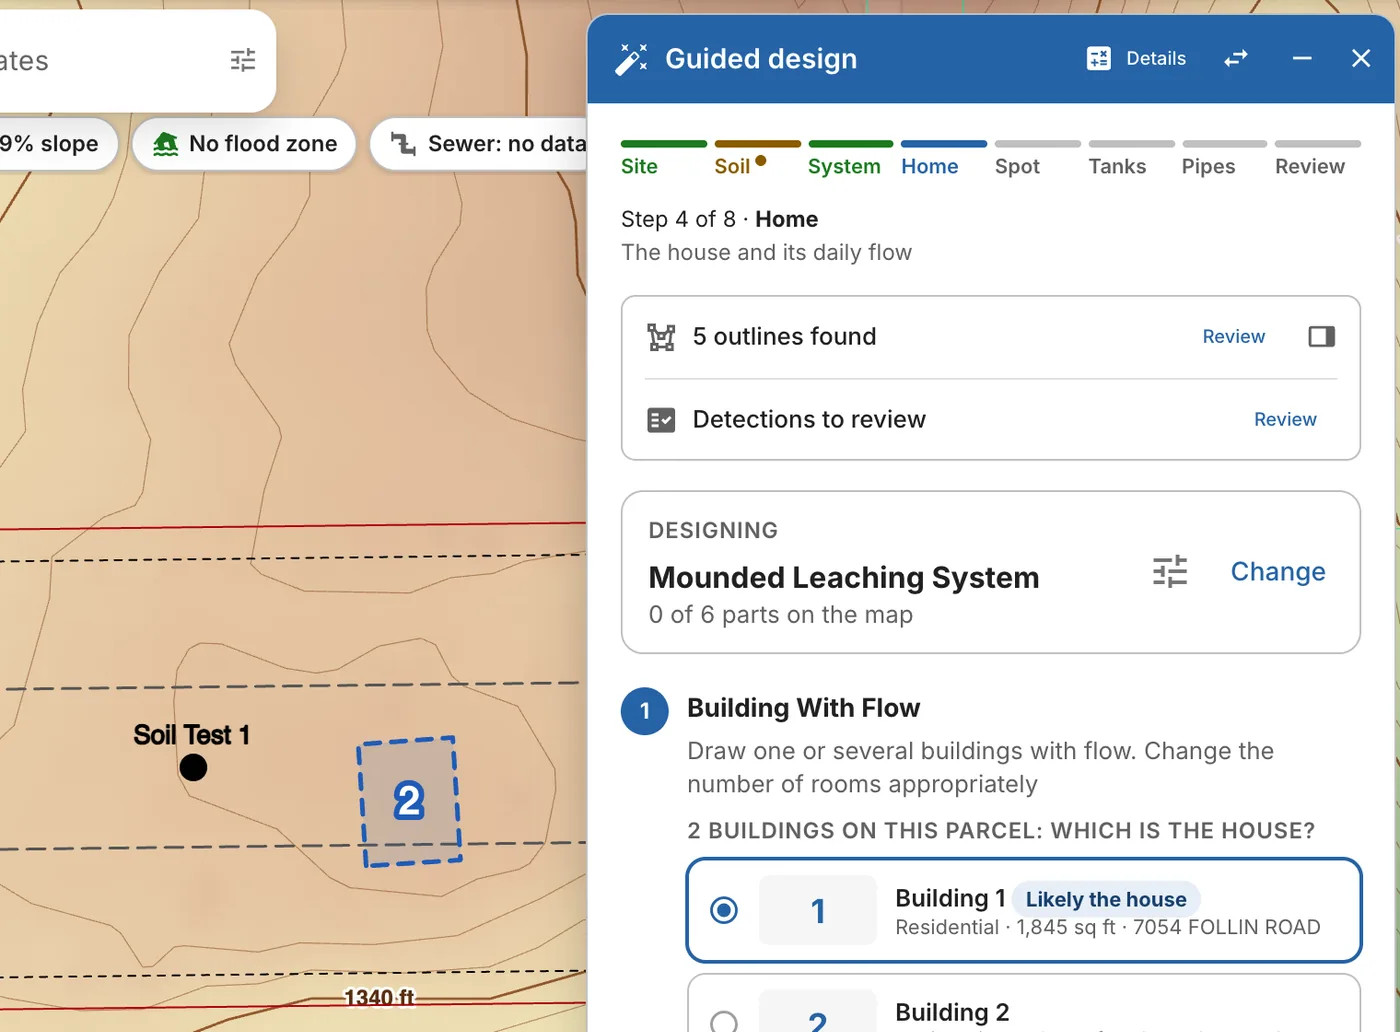The height and width of the screenshot is (1032, 1400).
Task: Click Change to switch system type
Action: tap(1278, 572)
